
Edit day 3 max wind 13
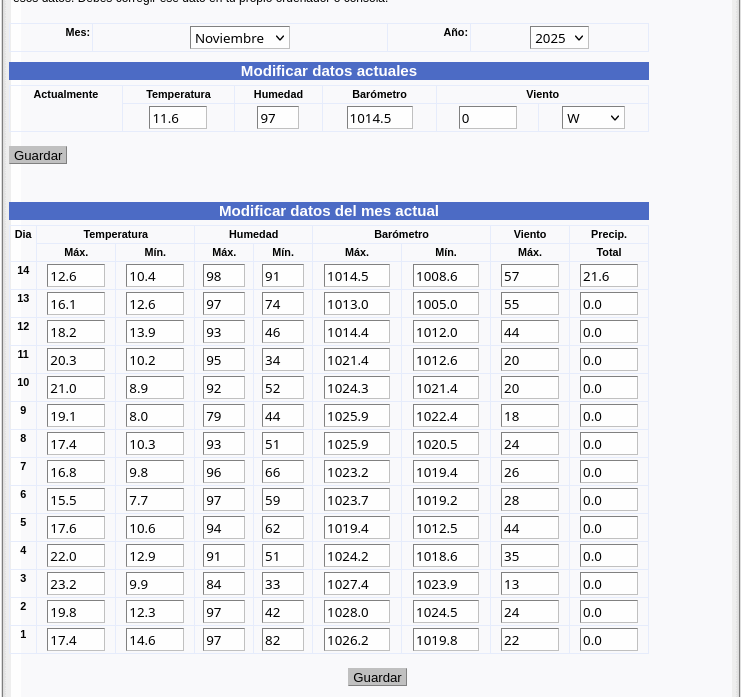coord(530,584)
